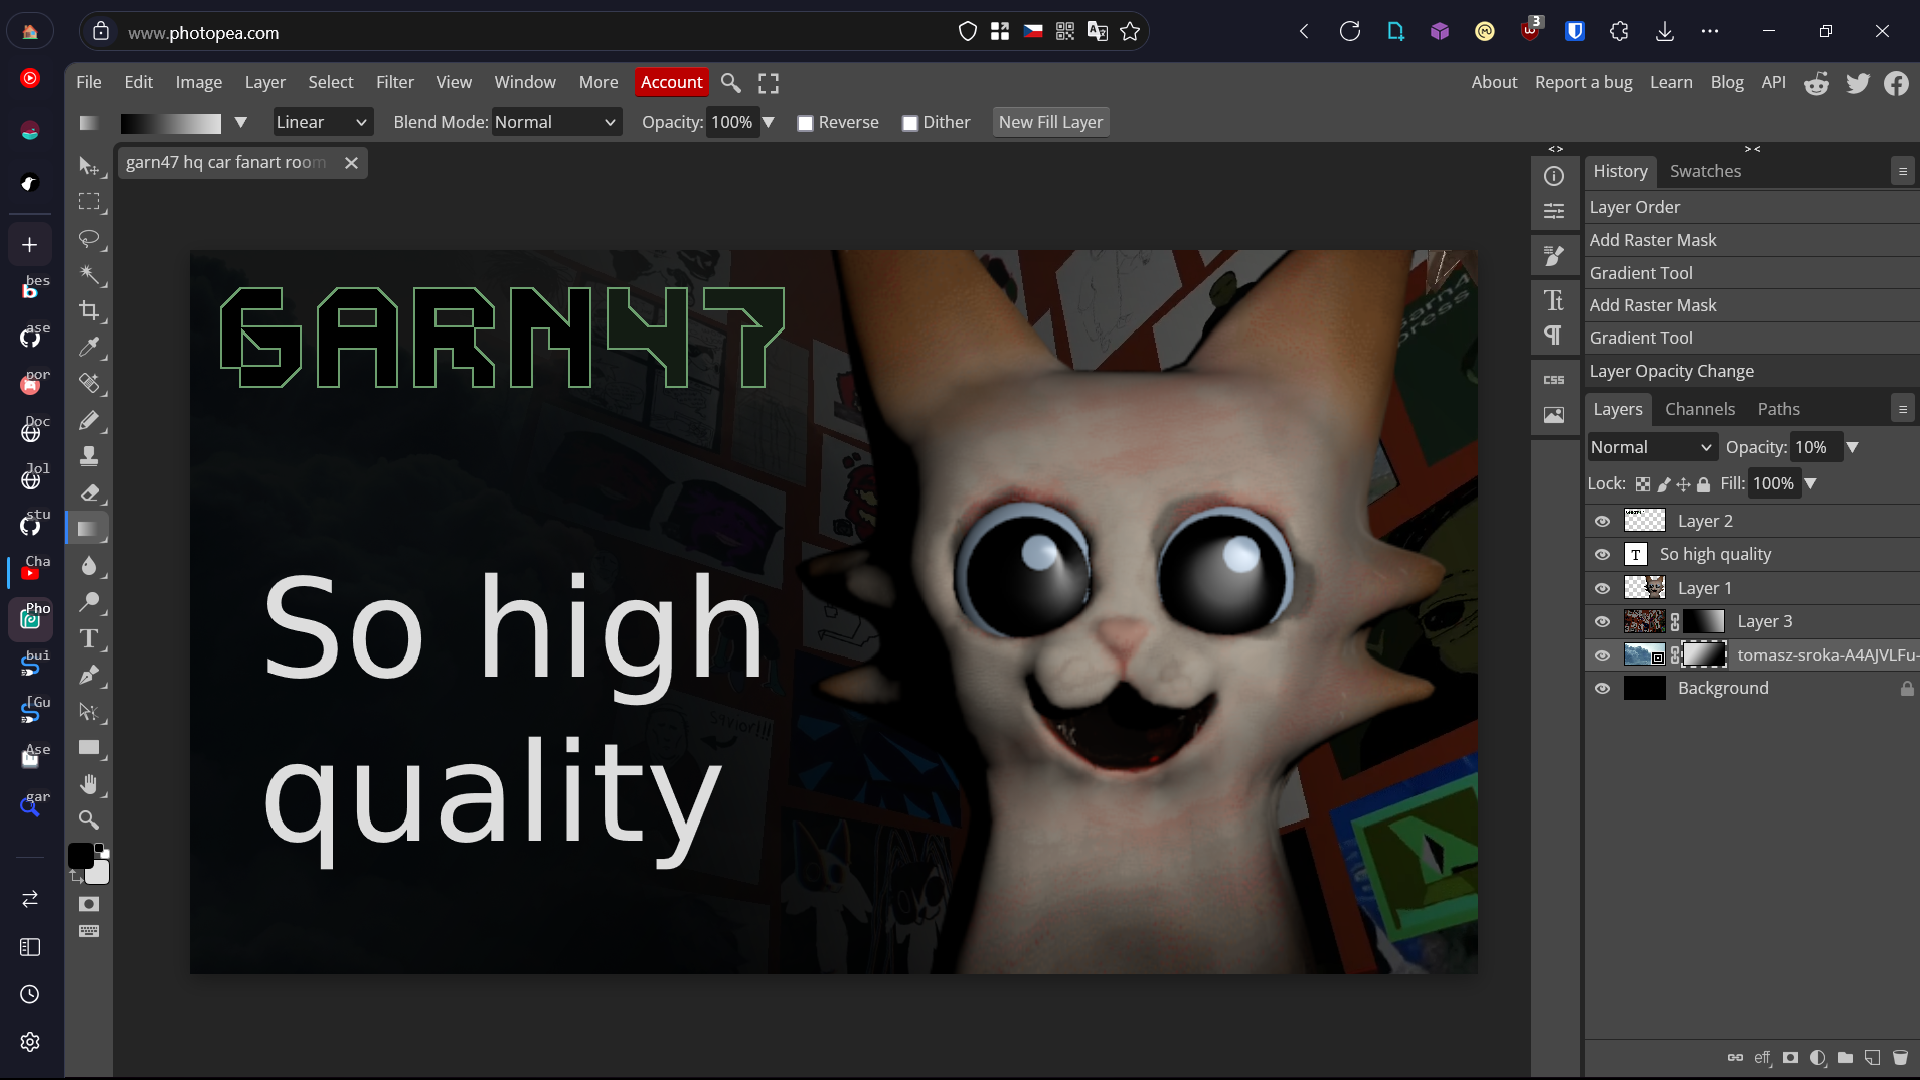Open the Brush panel icon
This screenshot has height=1080, width=1920.
tap(1554, 256)
